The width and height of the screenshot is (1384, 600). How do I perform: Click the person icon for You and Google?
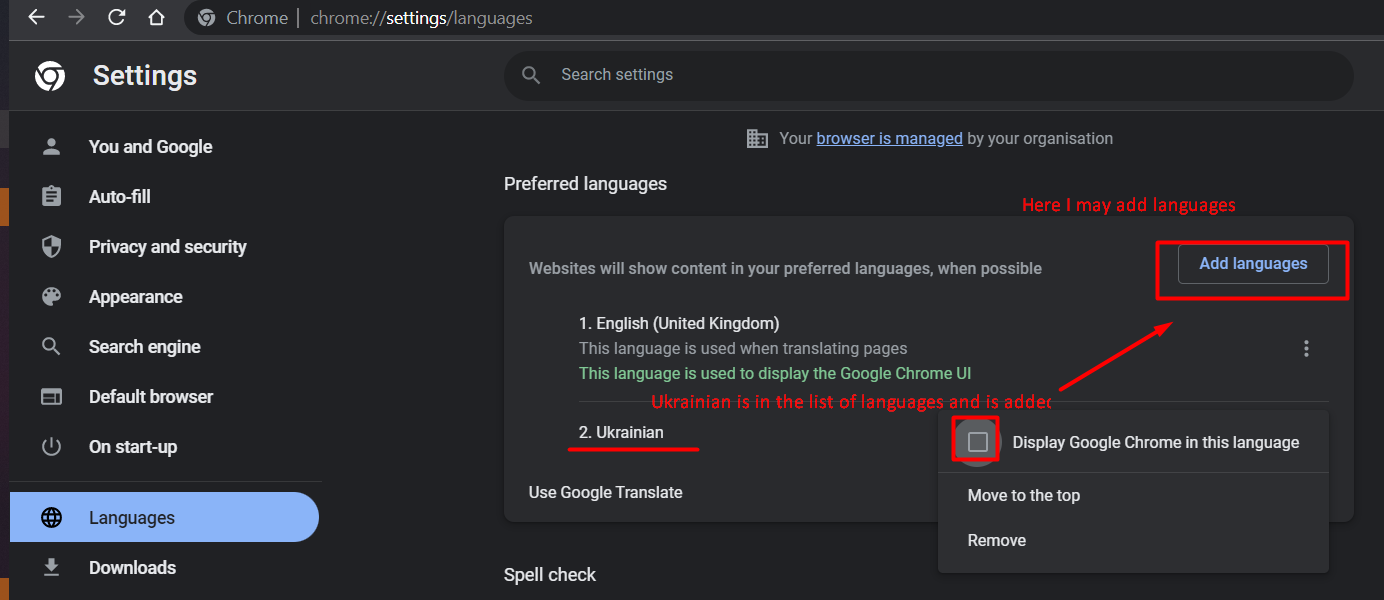pyautogui.click(x=51, y=147)
